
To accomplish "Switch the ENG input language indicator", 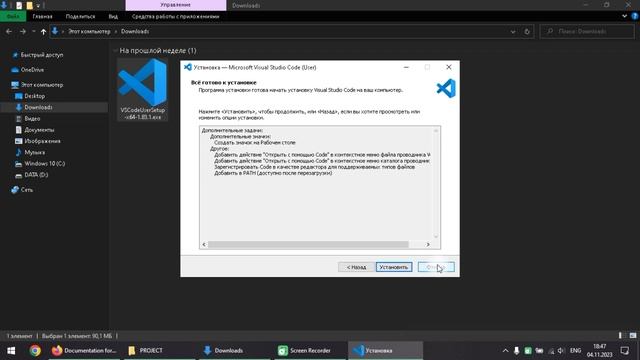I will pyautogui.click(x=575, y=351).
